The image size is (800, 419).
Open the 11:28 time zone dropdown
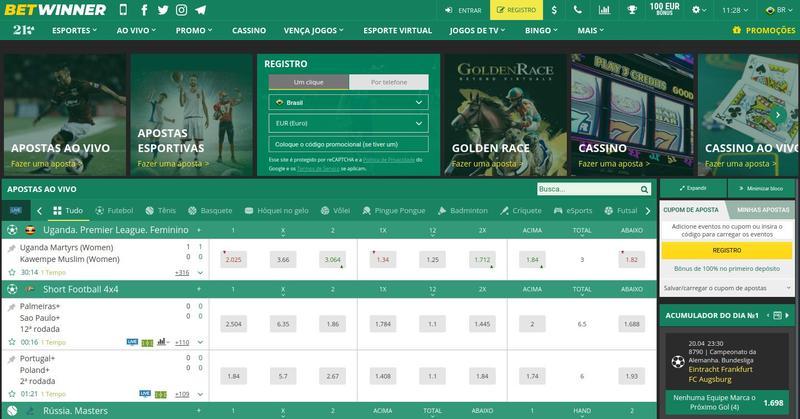point(735,10)
